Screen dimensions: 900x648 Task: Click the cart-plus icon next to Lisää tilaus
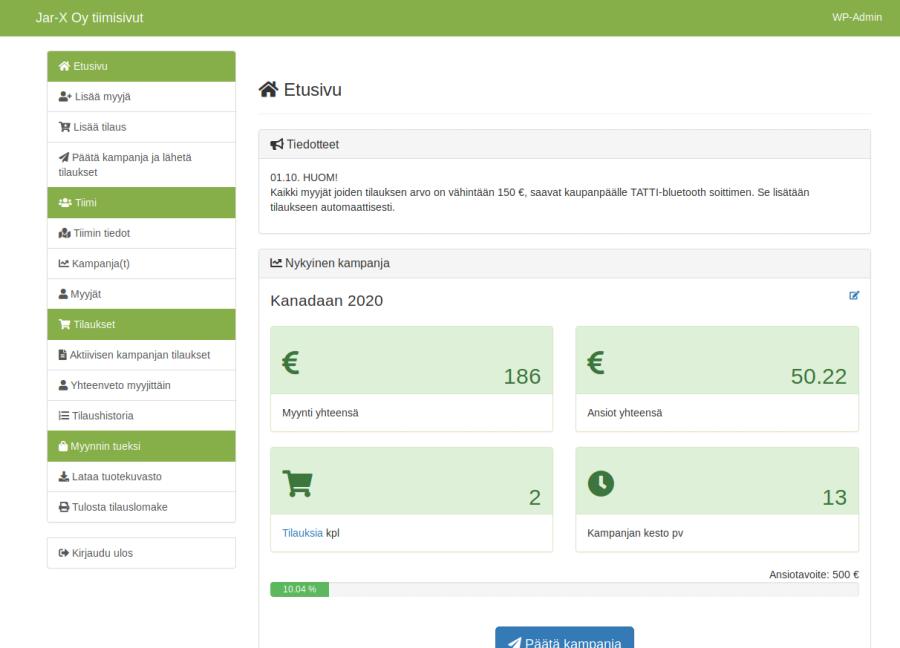pyautogui.click(x=64, y=127)
